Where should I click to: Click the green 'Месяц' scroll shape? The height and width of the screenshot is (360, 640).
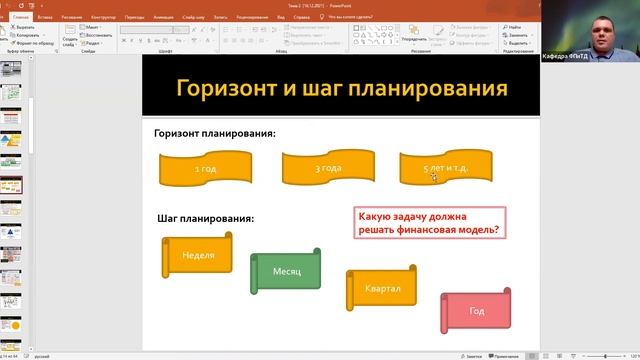coord(286,271)
